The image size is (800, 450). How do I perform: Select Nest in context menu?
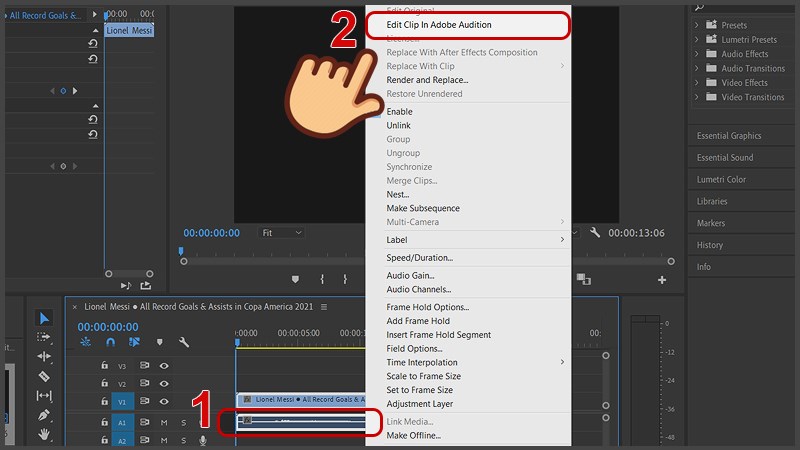coord(397,194)
